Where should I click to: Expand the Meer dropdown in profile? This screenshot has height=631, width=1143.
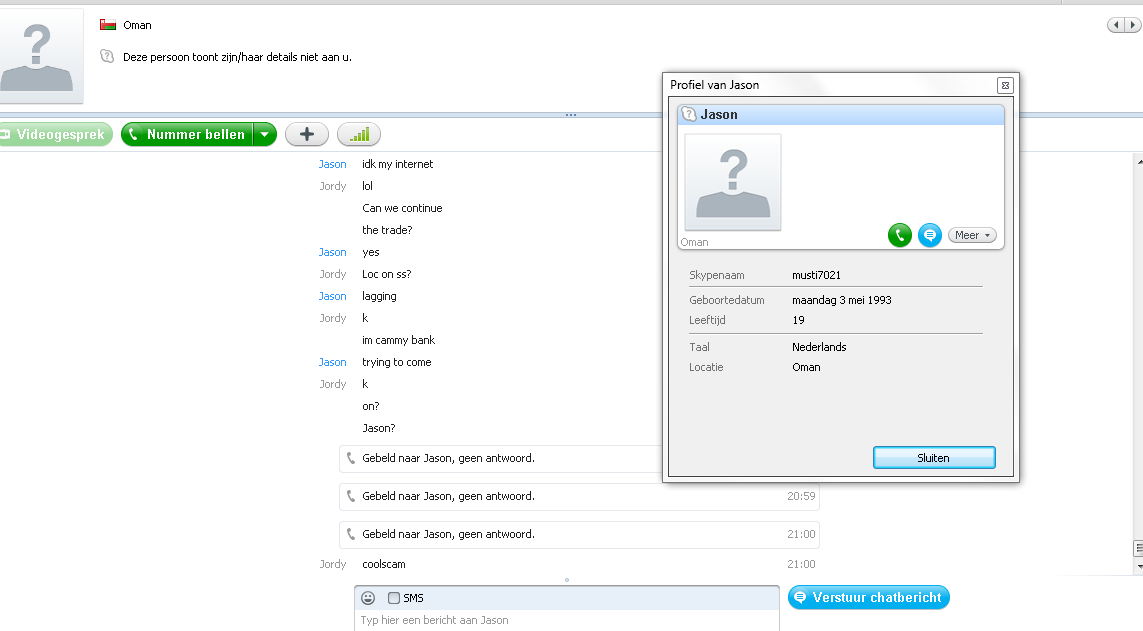(972, 235)
